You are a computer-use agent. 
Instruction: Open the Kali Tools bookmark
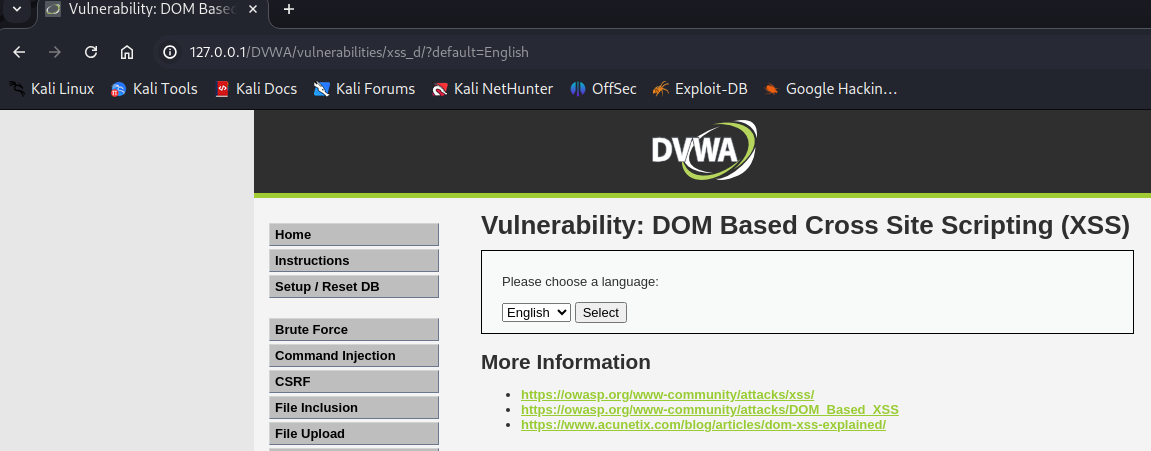(154, 89)
